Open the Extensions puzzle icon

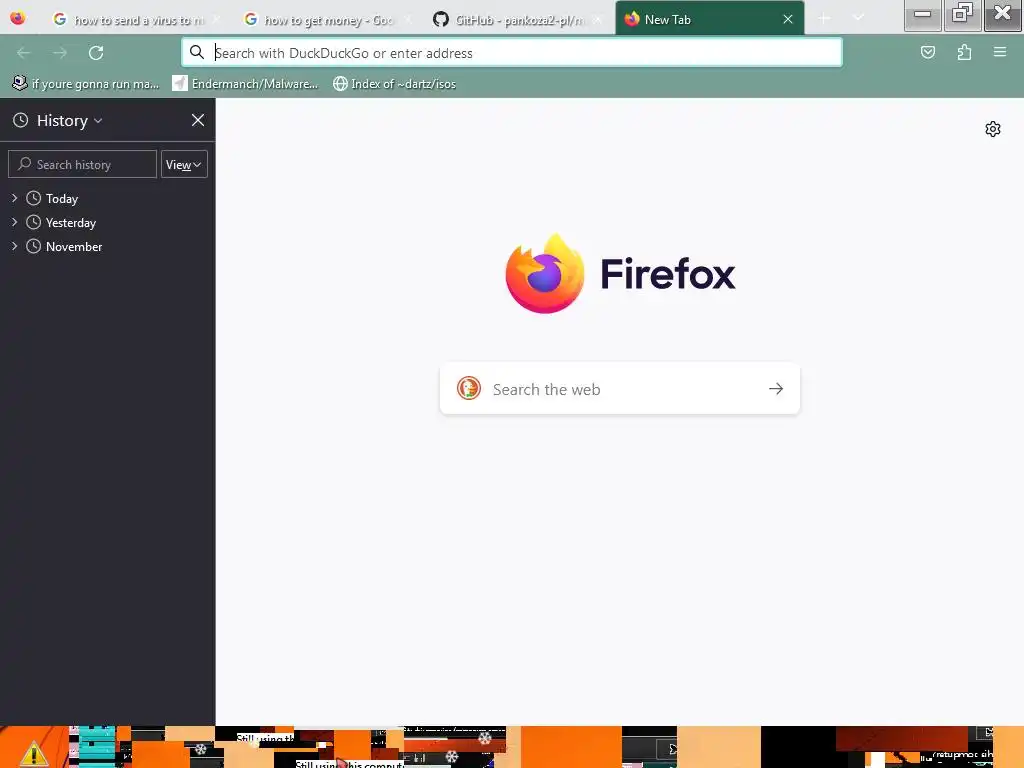(964, 52)
